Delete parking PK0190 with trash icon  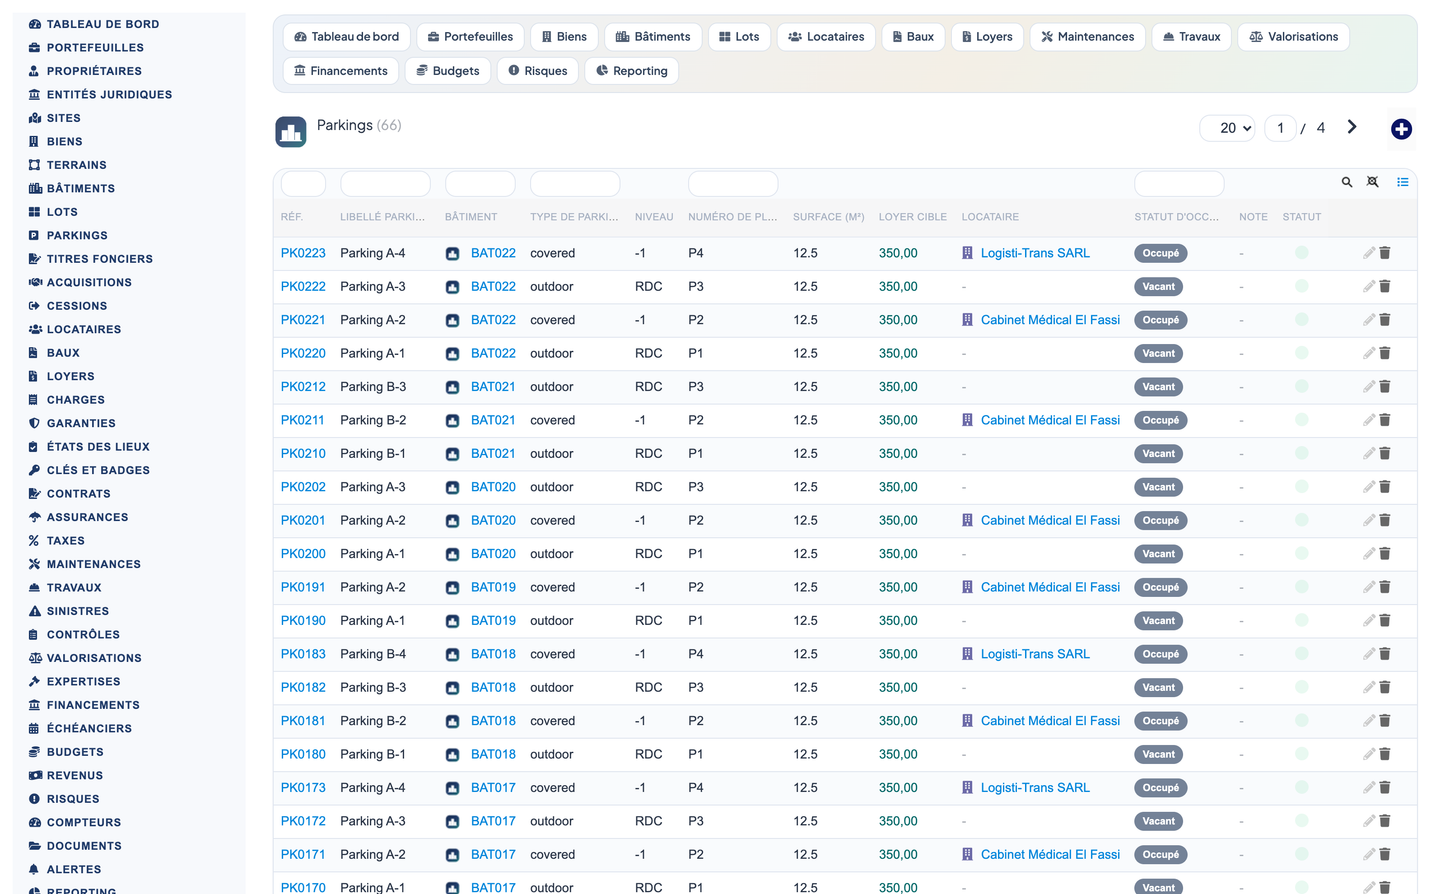(1385, 621)
